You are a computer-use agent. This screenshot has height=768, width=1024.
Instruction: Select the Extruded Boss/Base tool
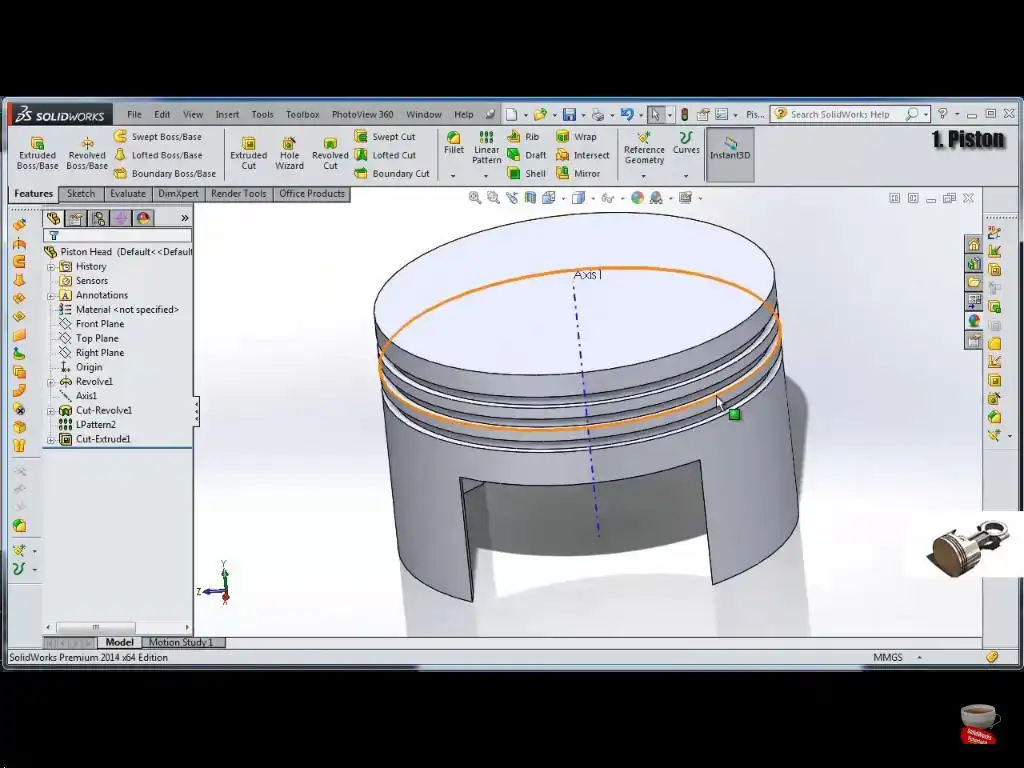pyautogui.click(x=37, y=153)
